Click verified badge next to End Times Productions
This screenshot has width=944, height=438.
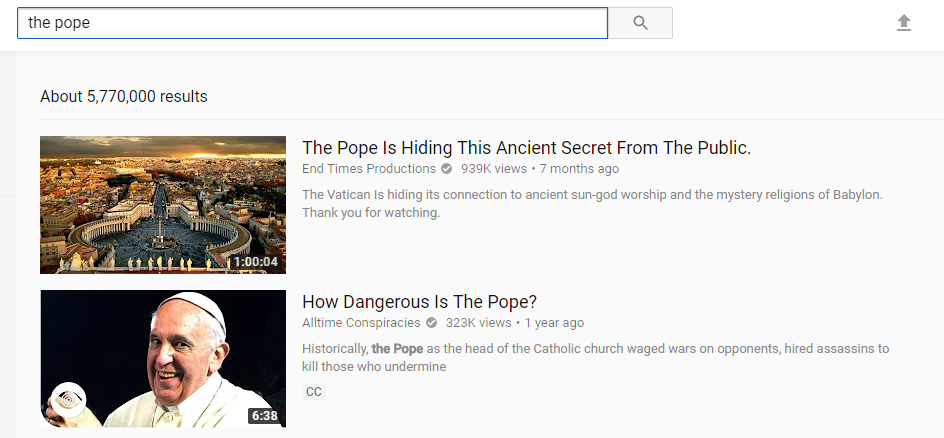[447, 169]
